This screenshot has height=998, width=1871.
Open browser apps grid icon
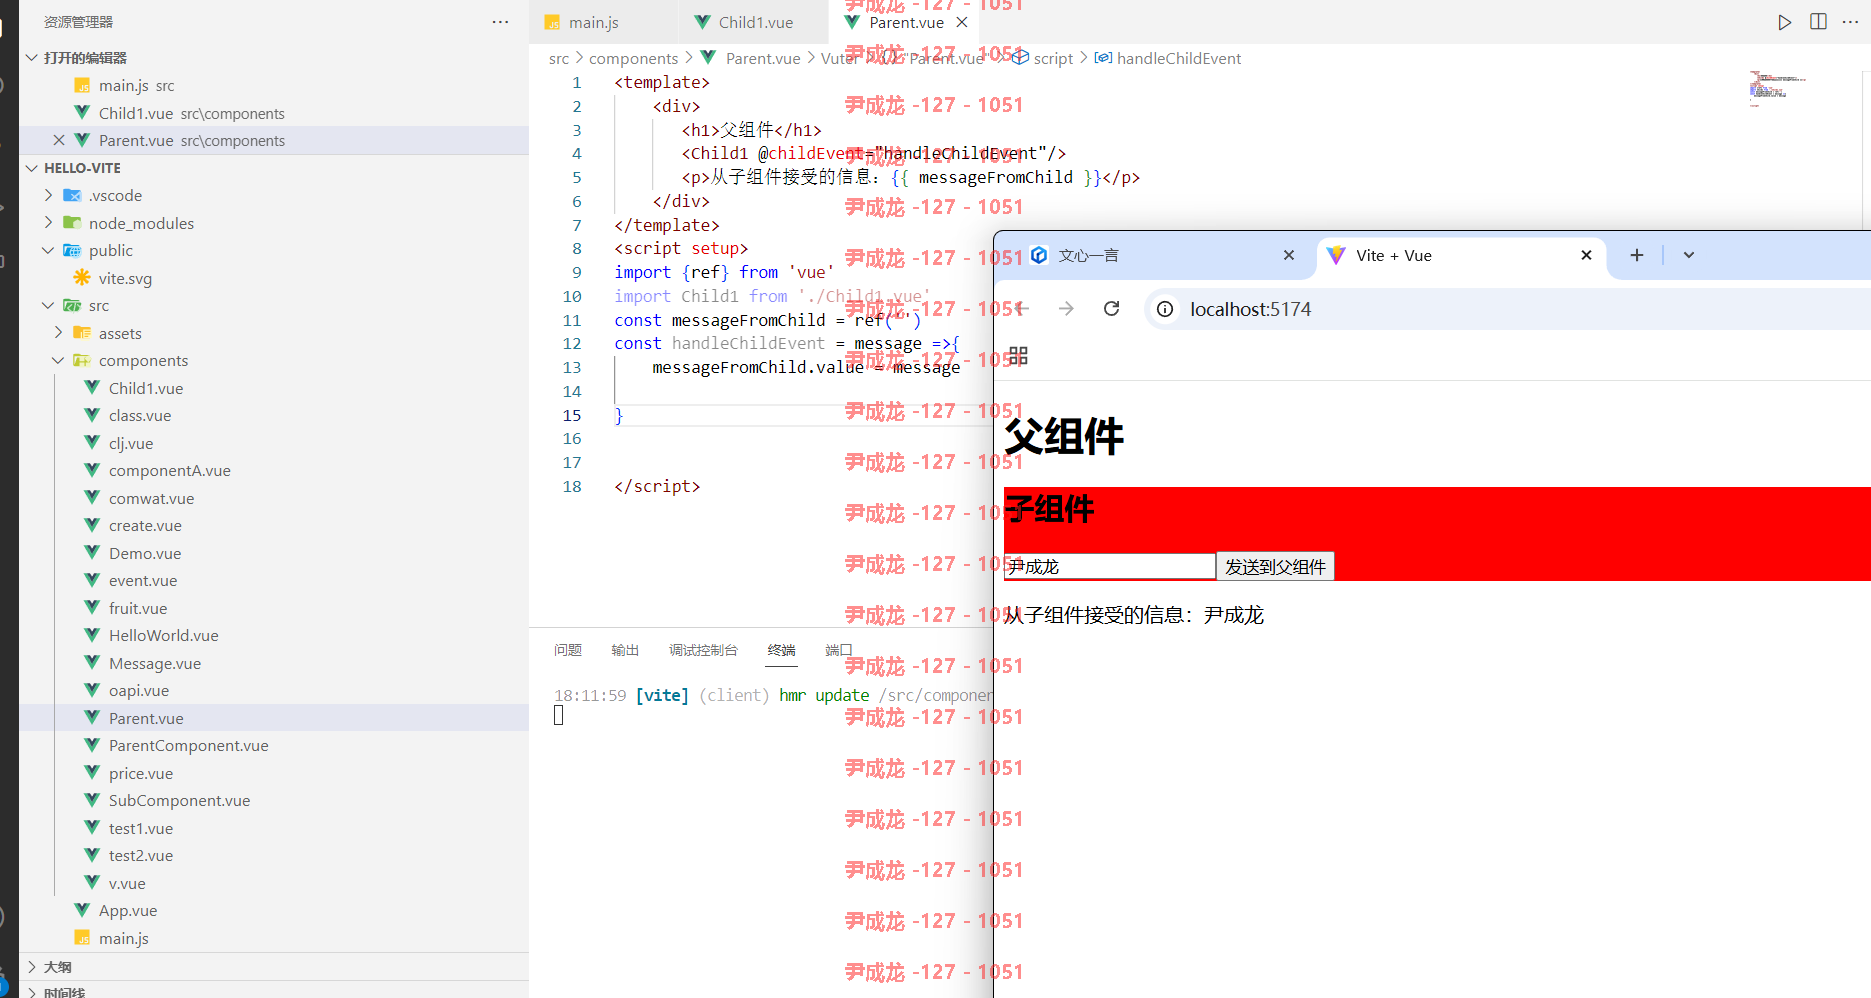[1018, 356]
